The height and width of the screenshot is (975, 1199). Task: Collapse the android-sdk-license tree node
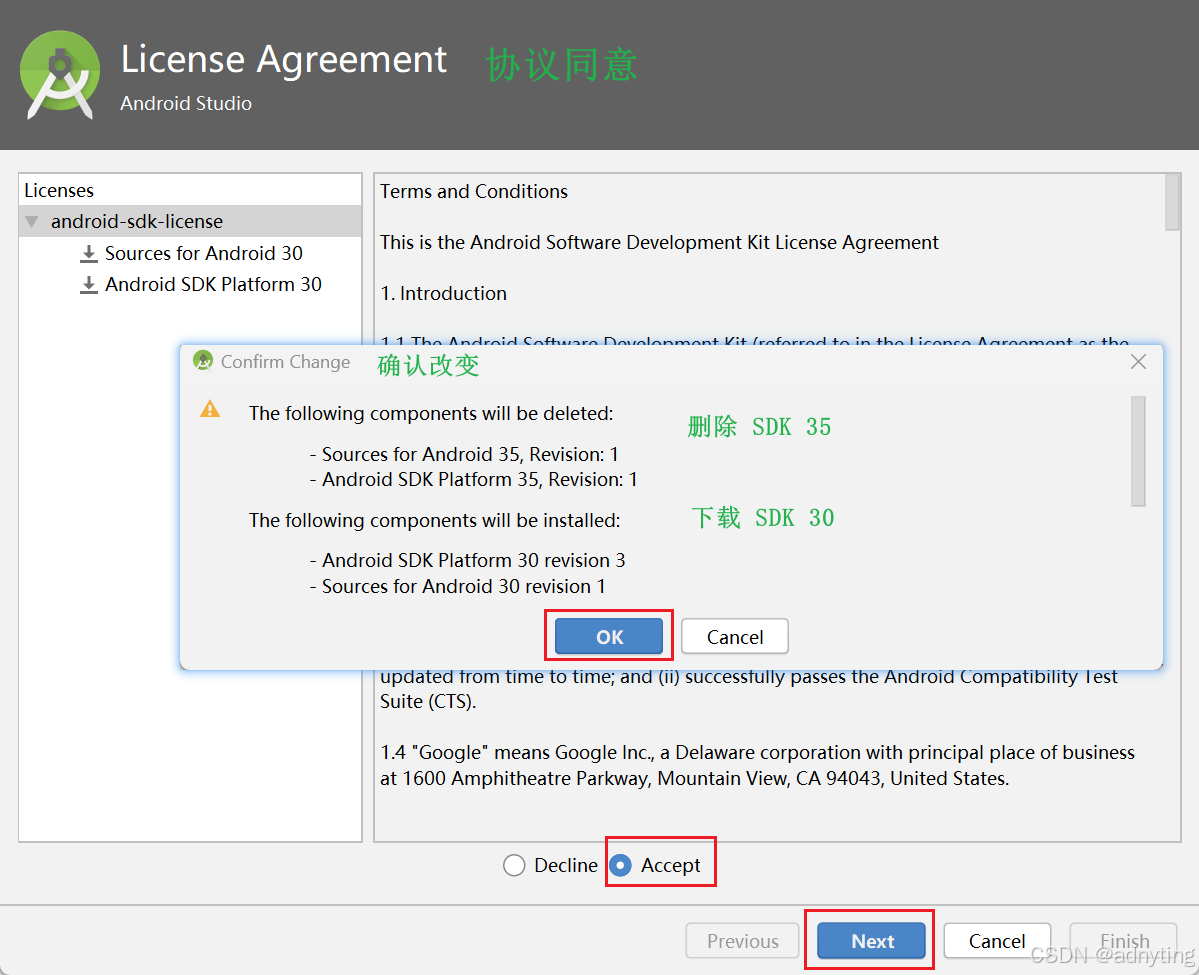31,222
